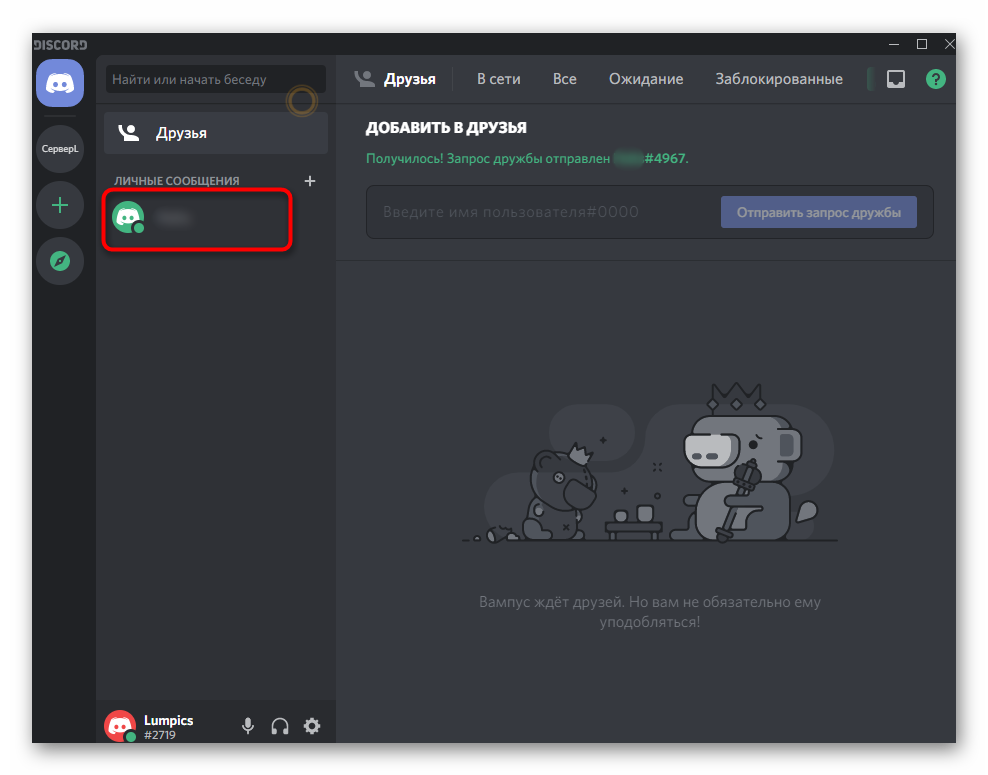
Task: Switch to the 'Все' friends tab
Action: (565, 79)
